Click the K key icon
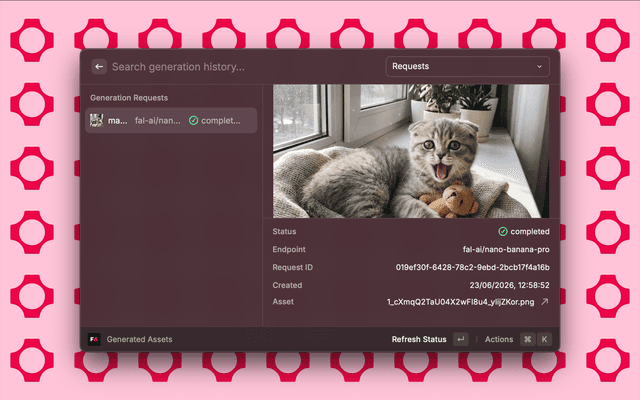The image size is (640, 400). [x=544, y=339]
